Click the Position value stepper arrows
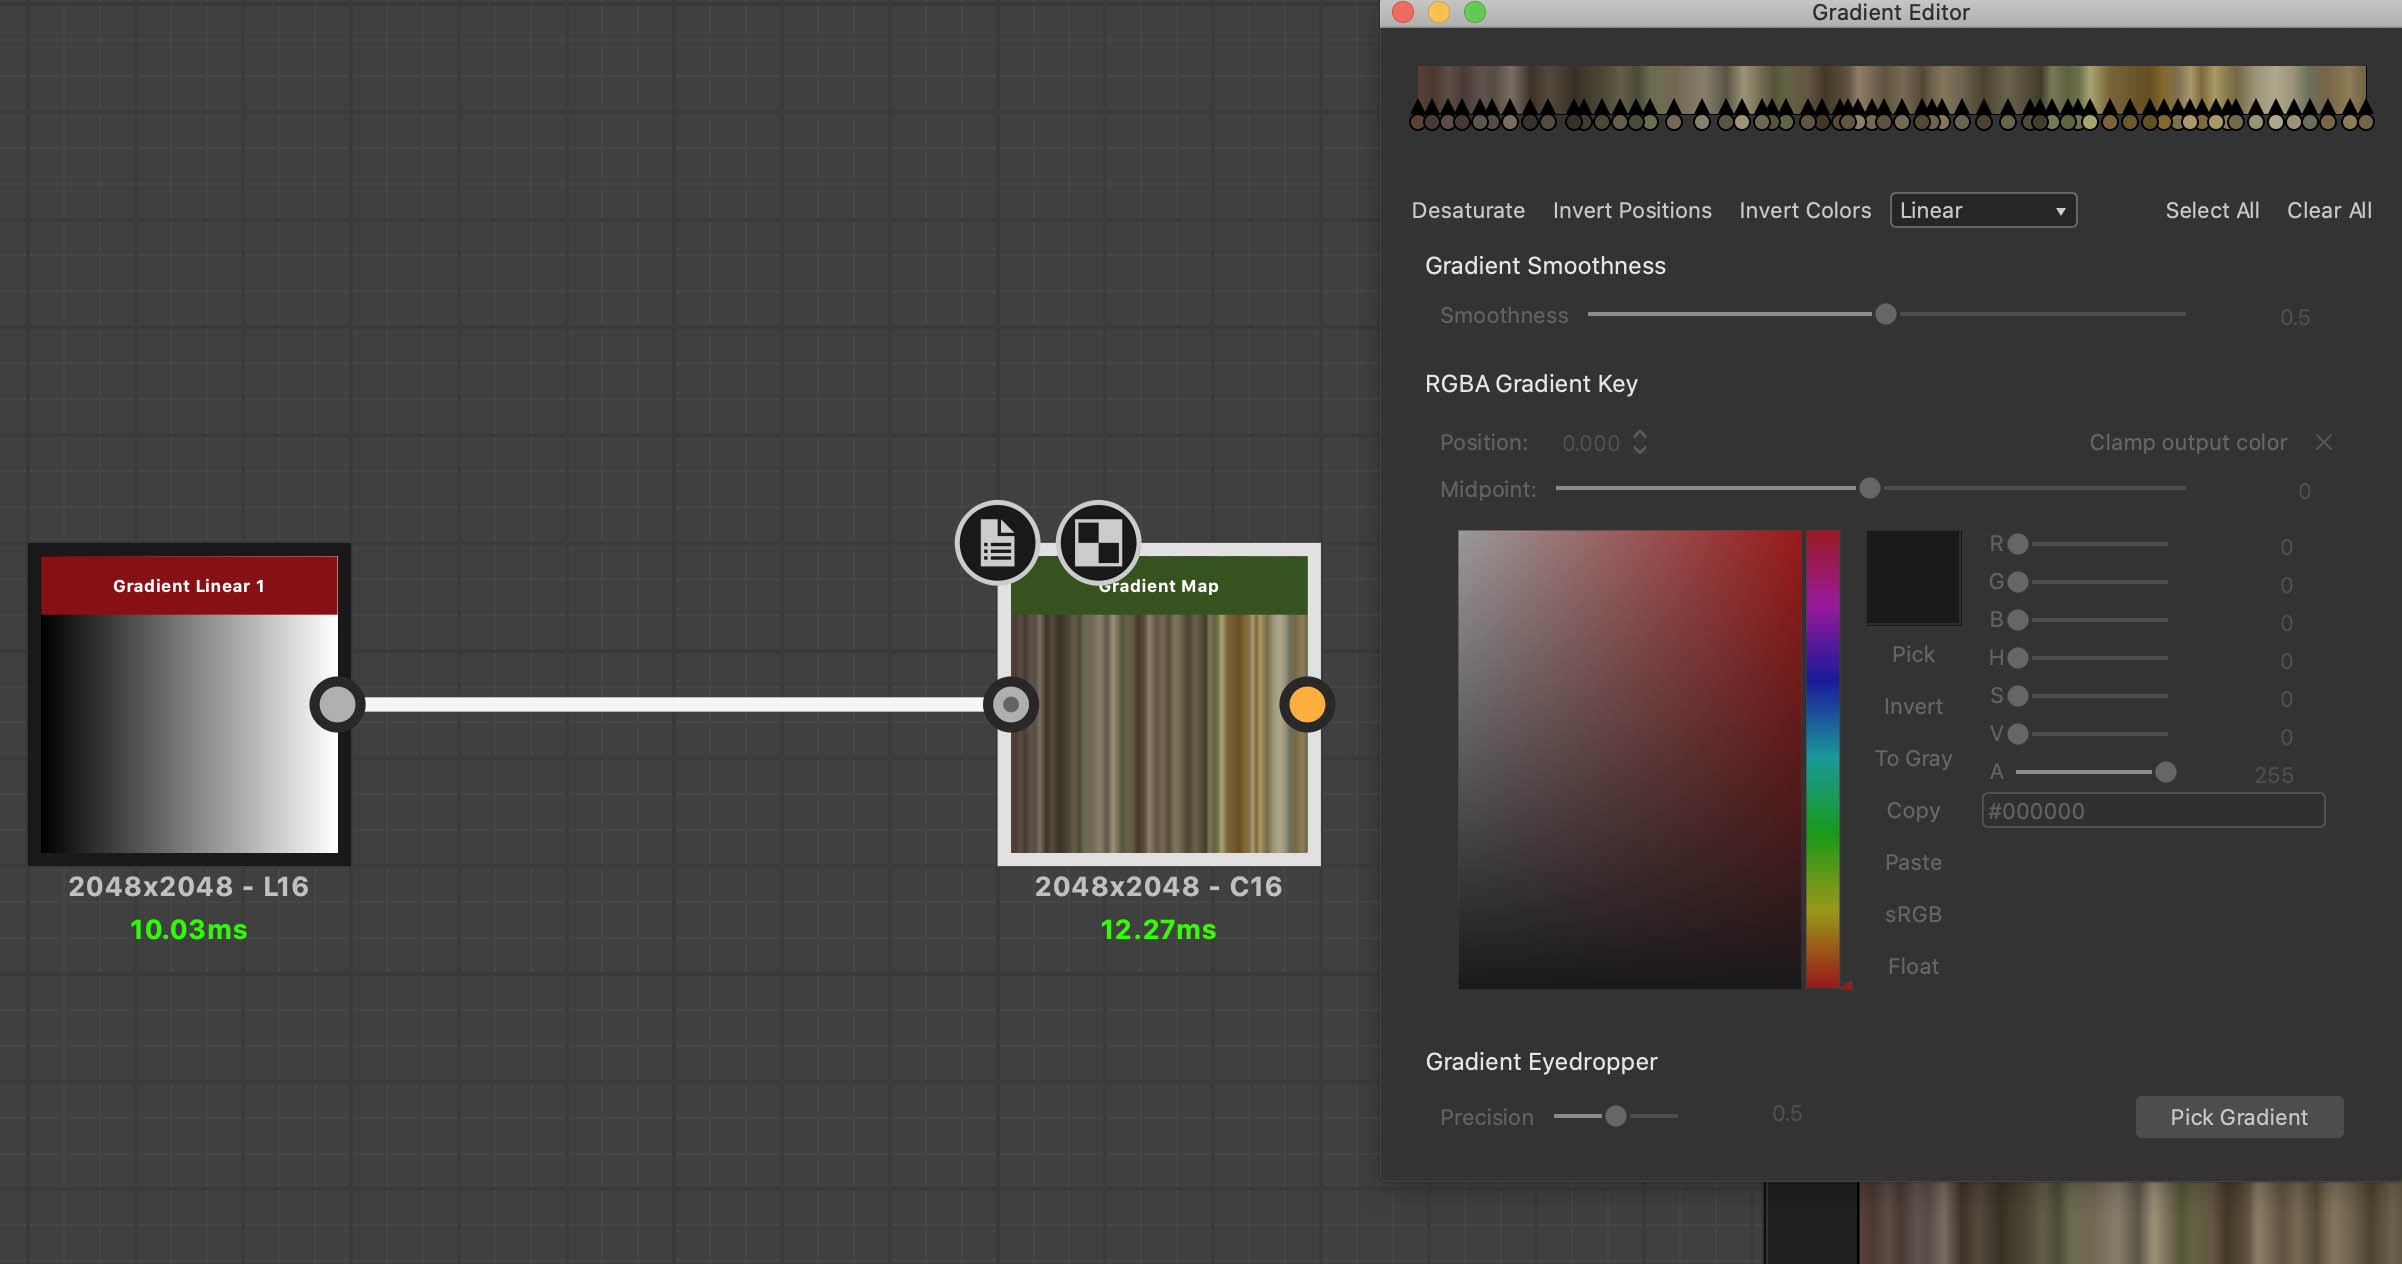Viewport: 2402px width, 1264px height. (x=1639, y=442)
